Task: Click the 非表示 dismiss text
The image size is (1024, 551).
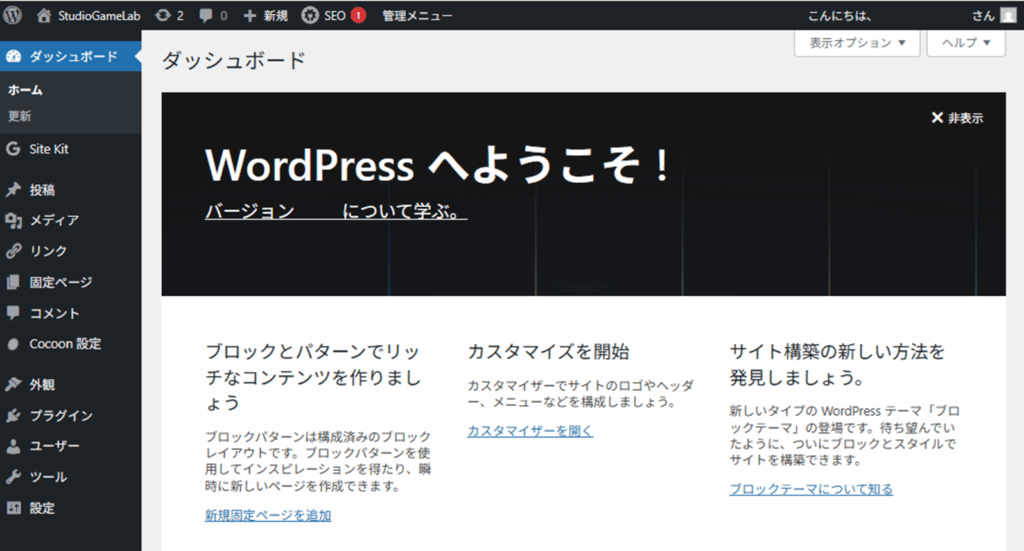Action: 965,118
